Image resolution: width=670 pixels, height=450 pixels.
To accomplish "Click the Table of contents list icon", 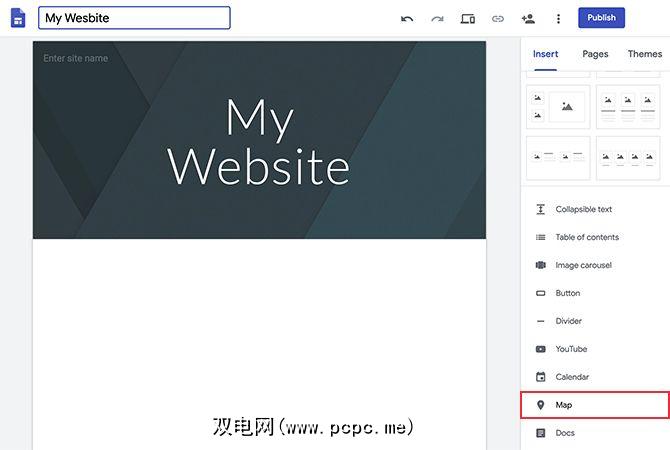I will (x=541, y=237).
